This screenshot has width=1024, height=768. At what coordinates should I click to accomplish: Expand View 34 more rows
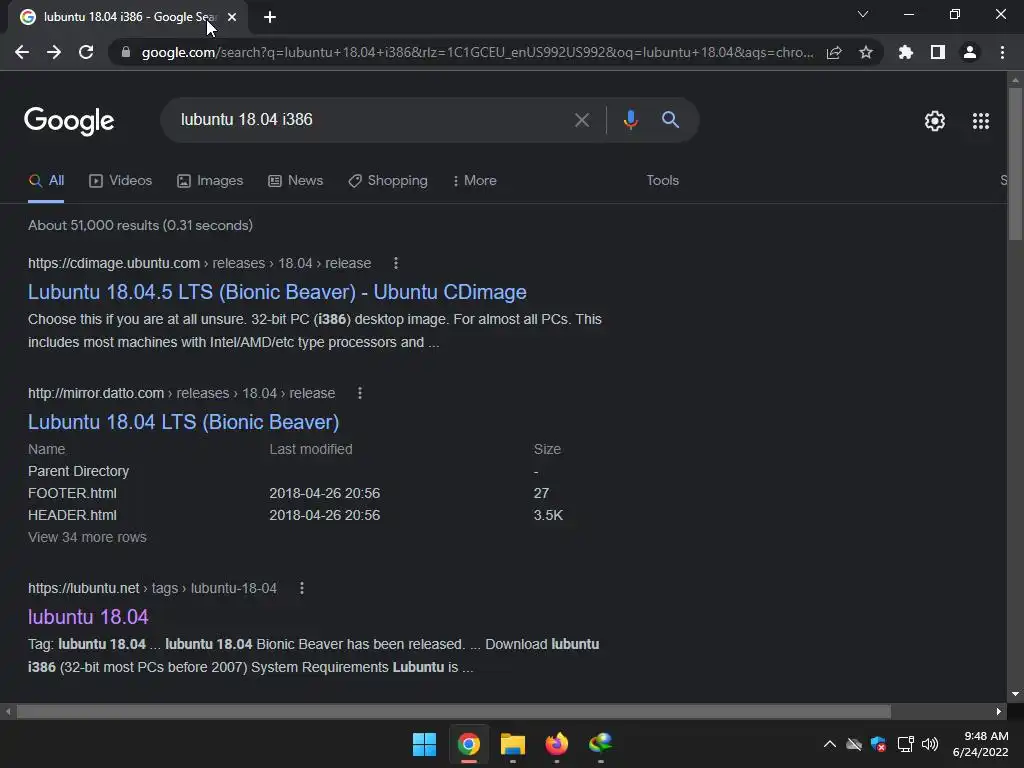coord(88,537)
